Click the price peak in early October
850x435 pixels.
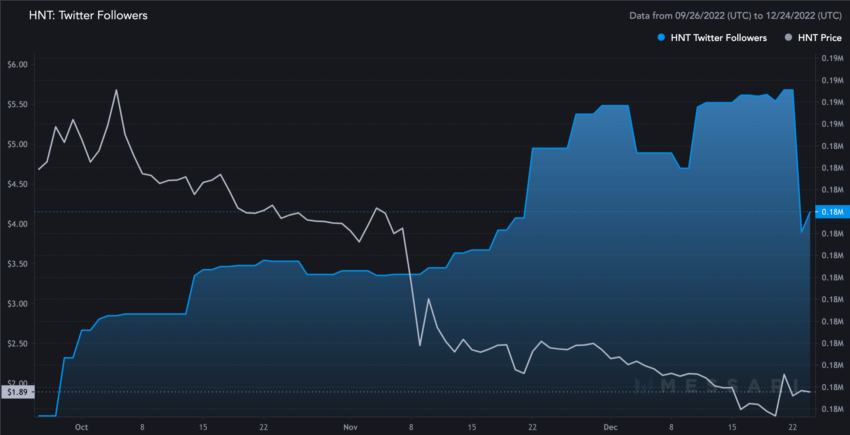point(116,90)
